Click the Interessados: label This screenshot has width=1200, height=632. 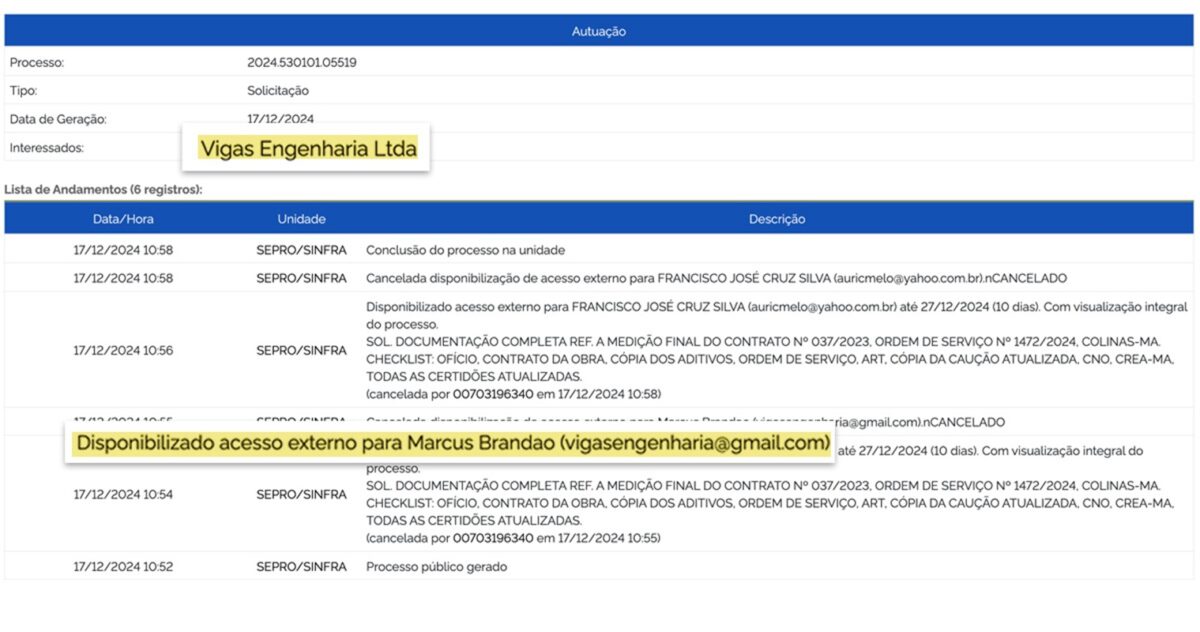47,148
